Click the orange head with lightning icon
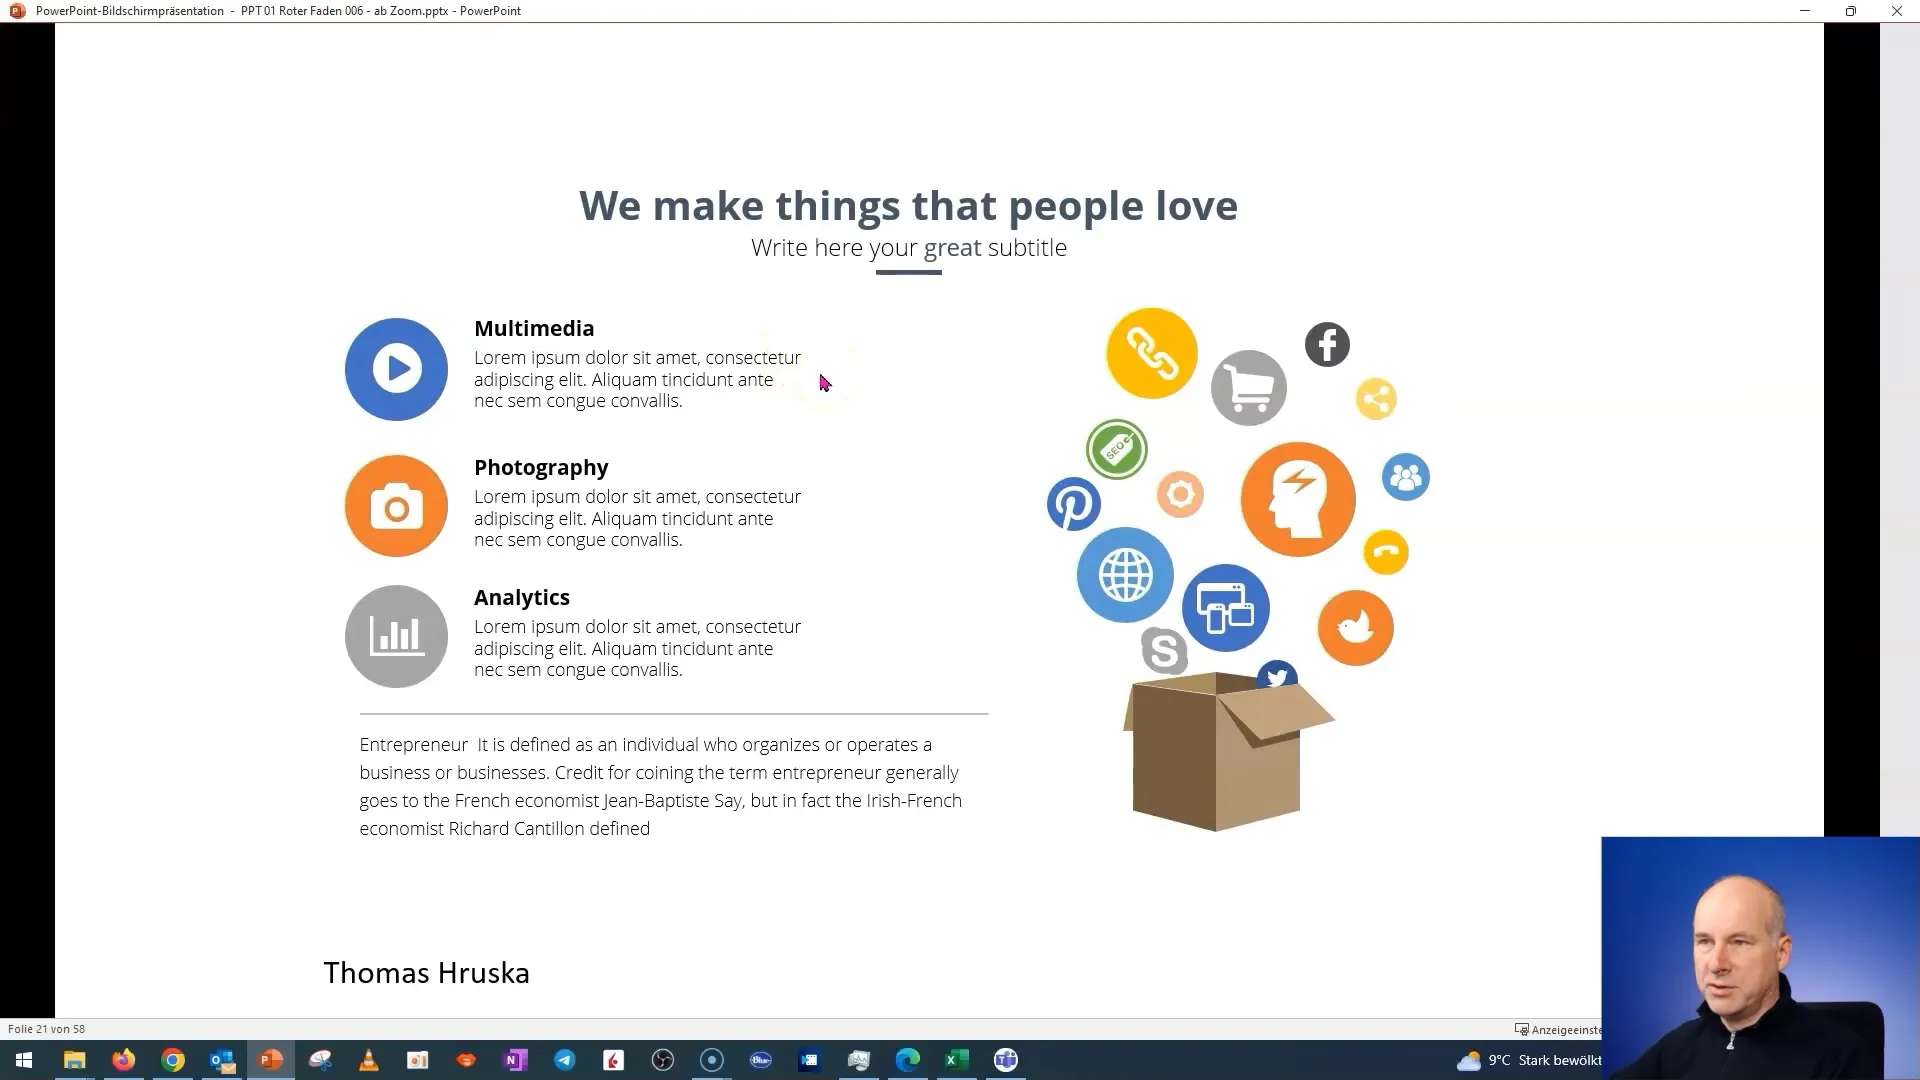Image resolution: width=1920 pixels, height=1080 pixels. [x=1298, y=499]
